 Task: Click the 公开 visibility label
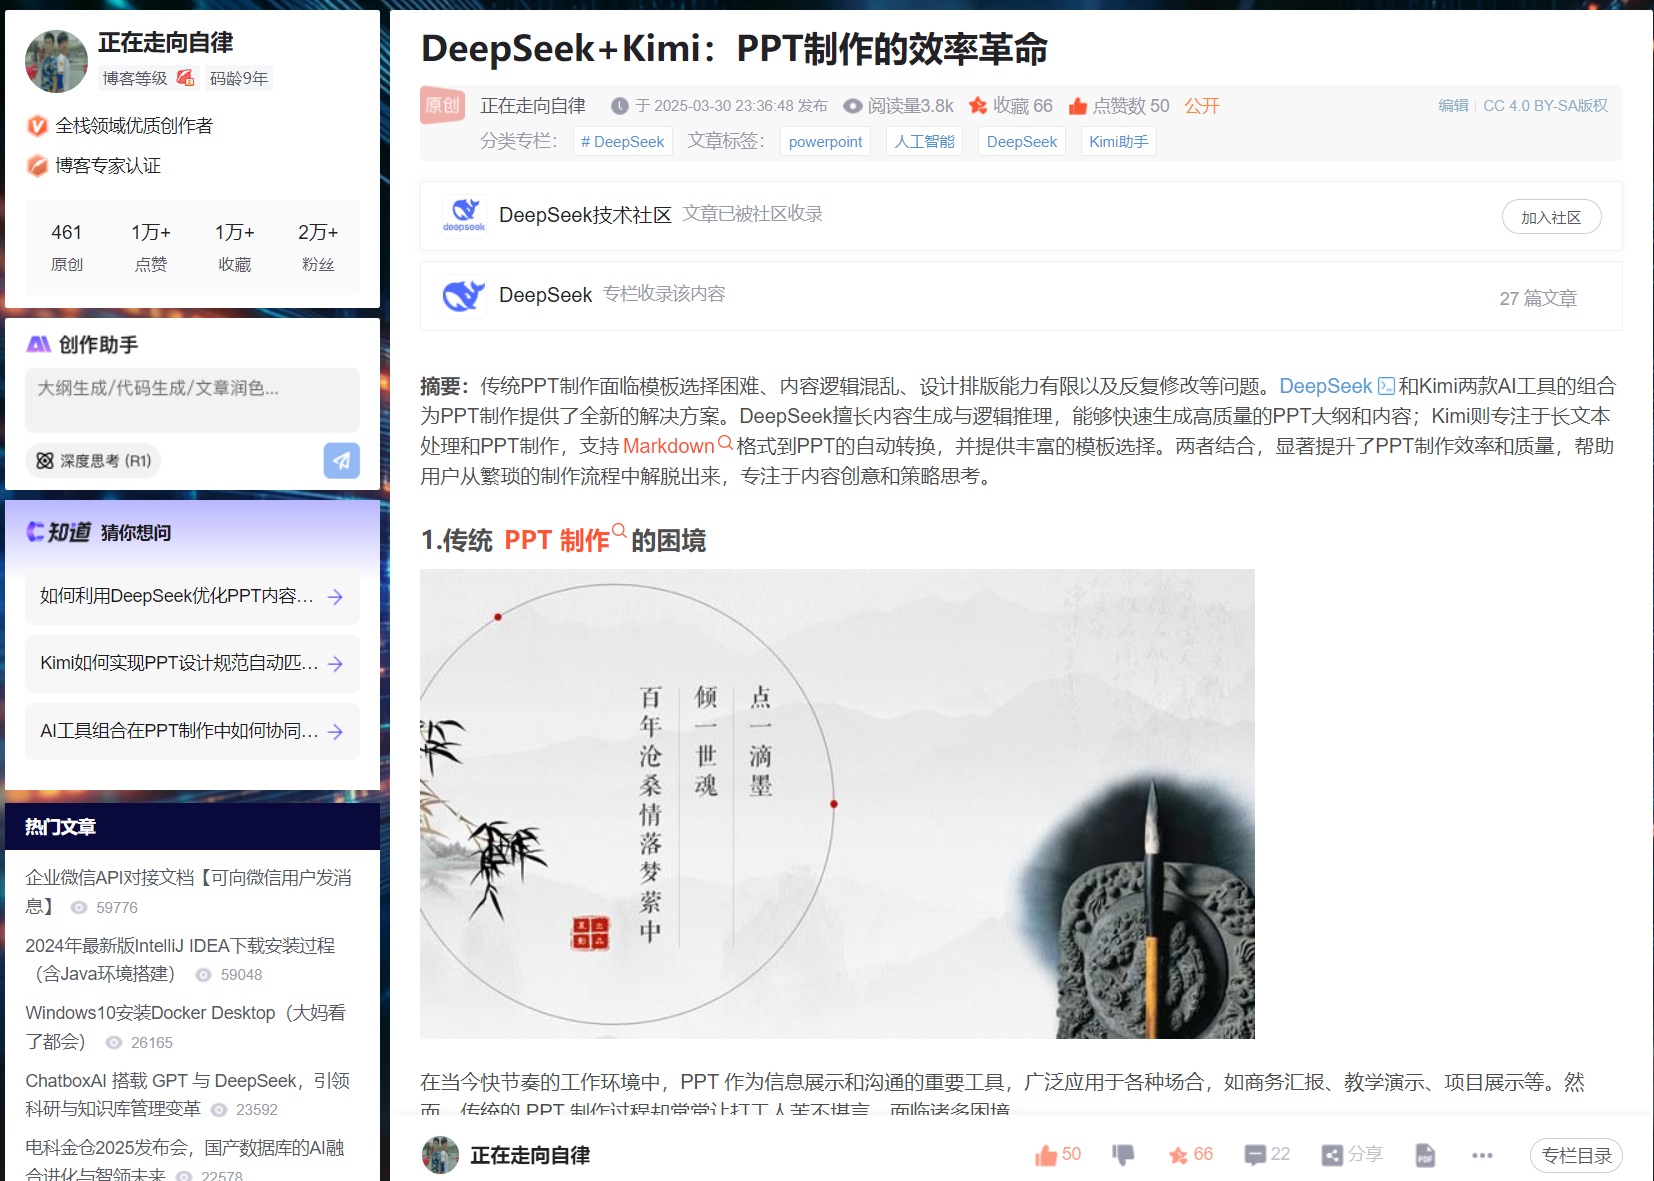pos(1202,106)
